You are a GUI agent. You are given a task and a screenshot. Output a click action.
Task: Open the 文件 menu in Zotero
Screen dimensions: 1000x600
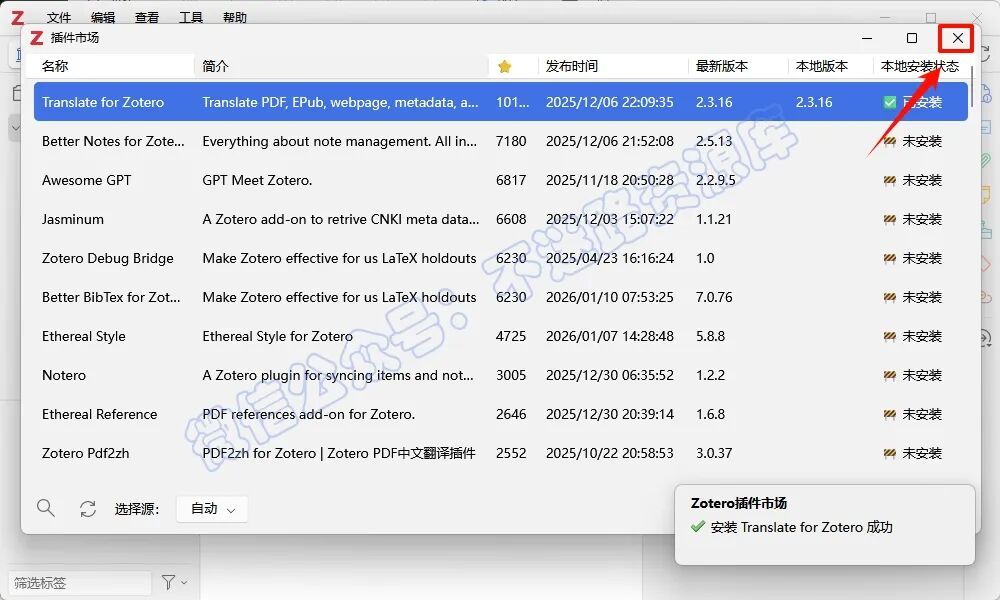pyautogui.click(x=59, y=17)
